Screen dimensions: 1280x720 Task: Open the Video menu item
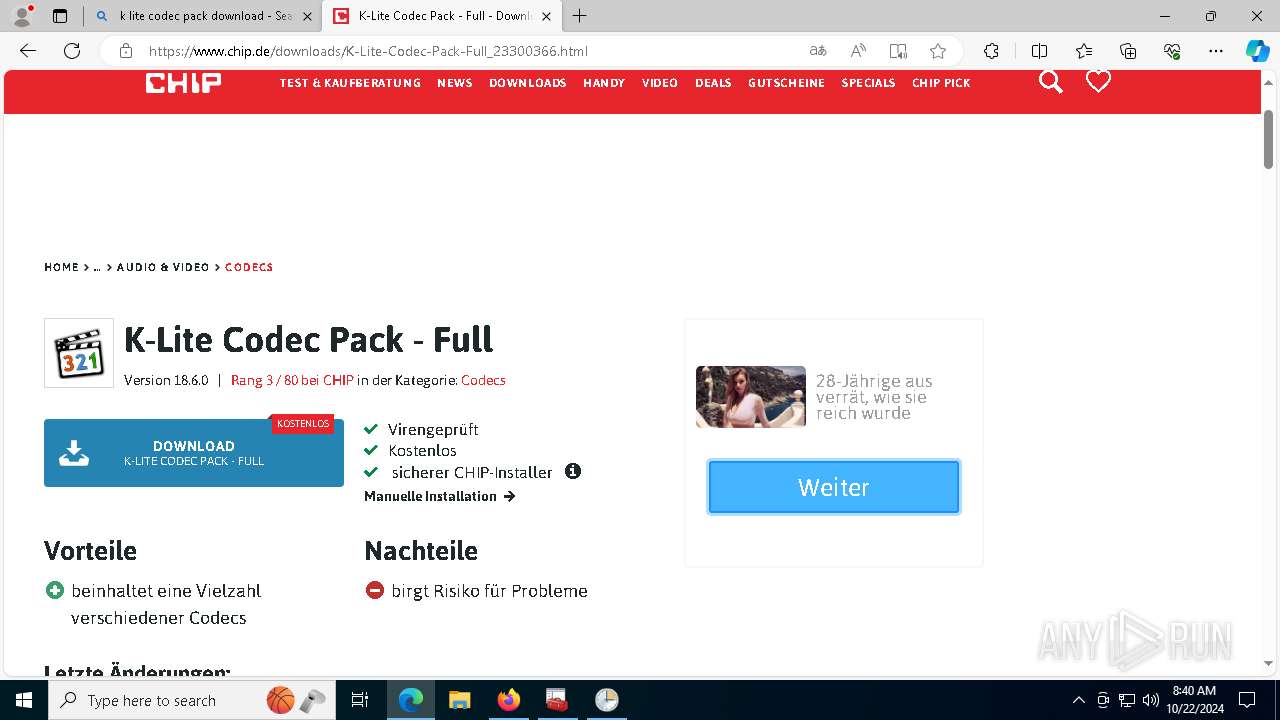(660, 83)
